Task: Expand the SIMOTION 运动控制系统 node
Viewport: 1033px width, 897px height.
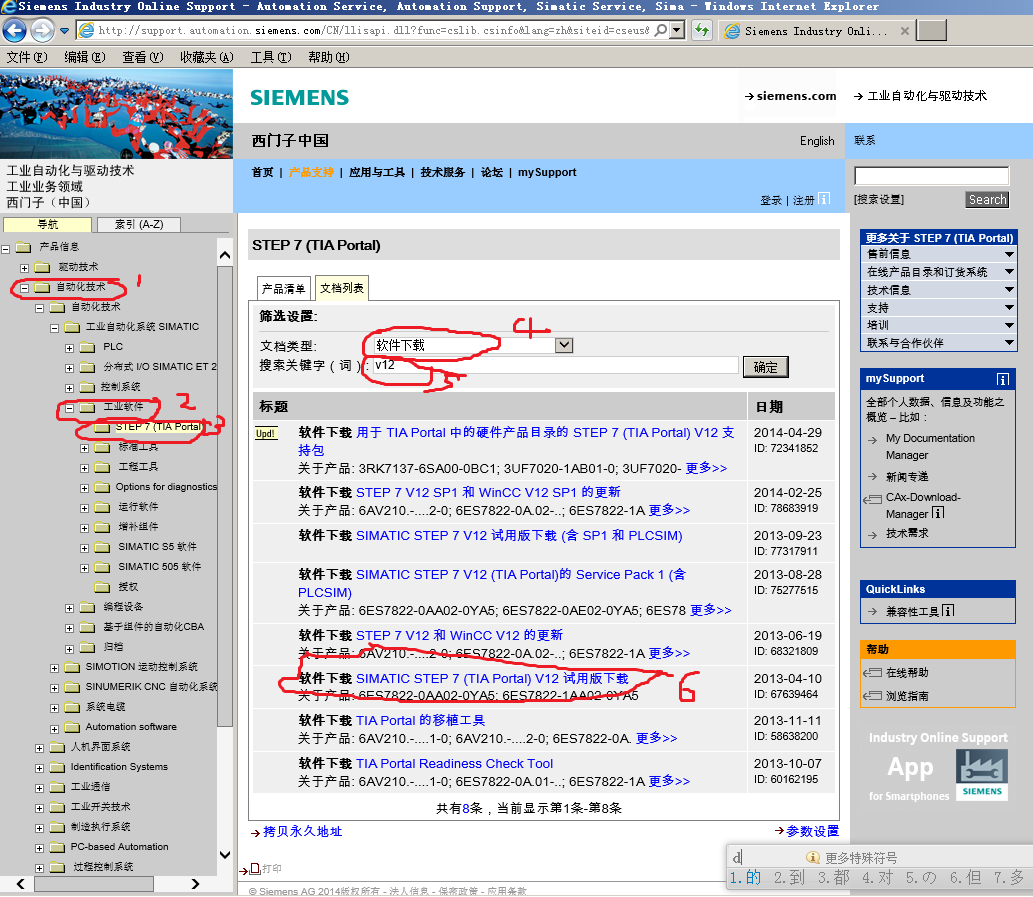Action: point(55,668)
